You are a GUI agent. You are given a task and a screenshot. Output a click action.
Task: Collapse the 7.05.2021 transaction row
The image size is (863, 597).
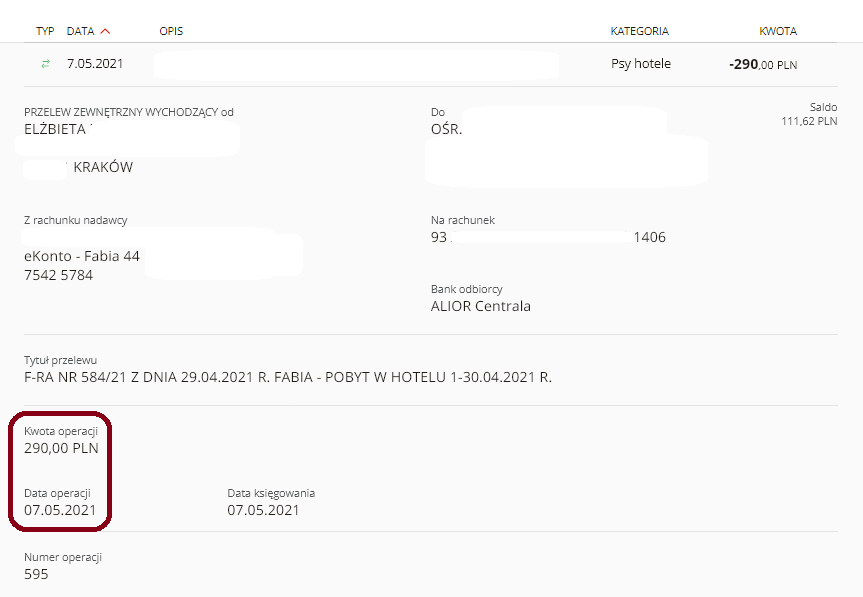(431, 64)
